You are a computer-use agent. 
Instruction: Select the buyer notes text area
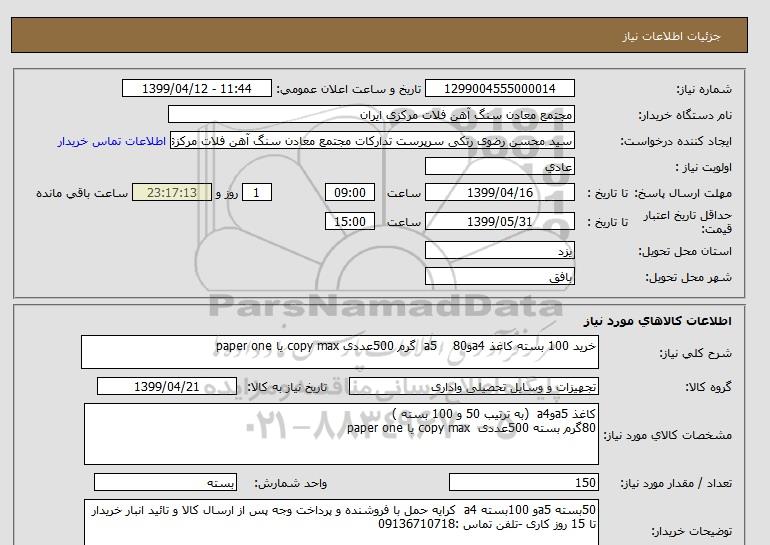(341, 522)
